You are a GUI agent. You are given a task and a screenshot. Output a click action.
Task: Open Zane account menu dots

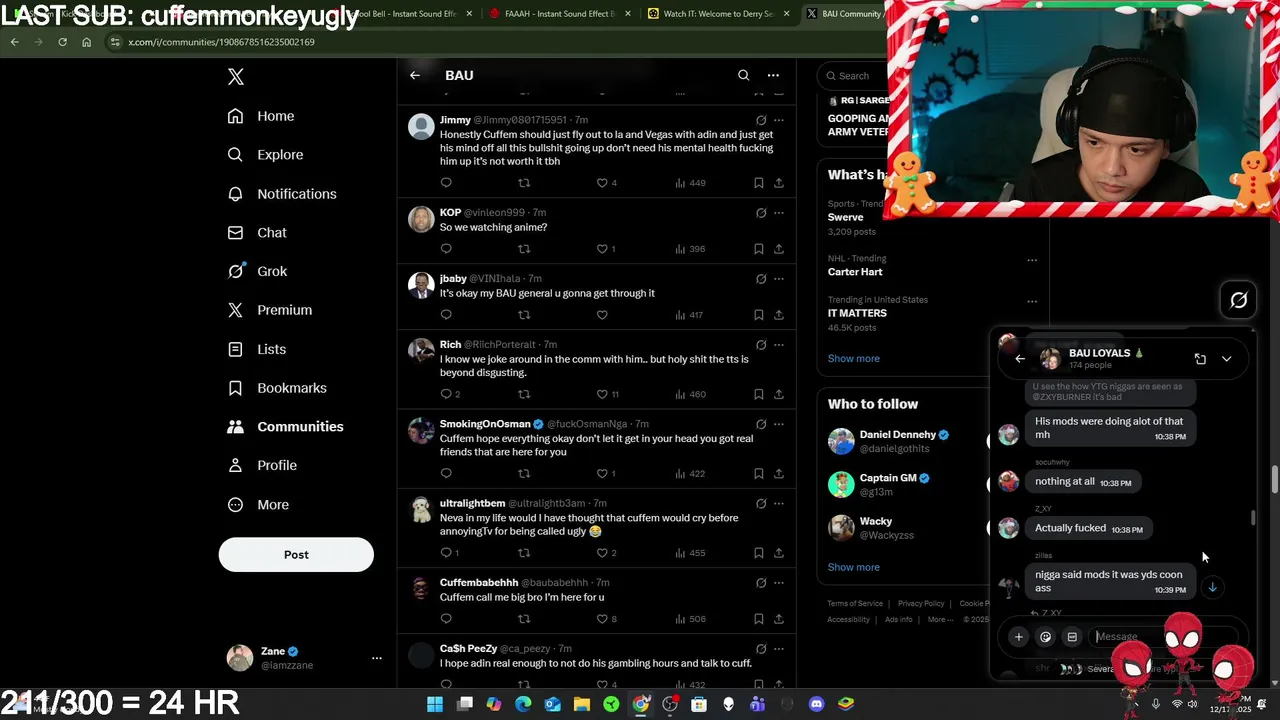coord(376,658)
